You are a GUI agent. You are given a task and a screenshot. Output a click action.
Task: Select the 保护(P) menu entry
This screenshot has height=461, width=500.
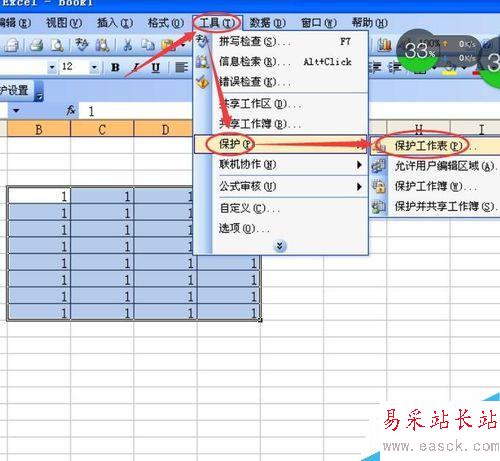coord(281,144)
